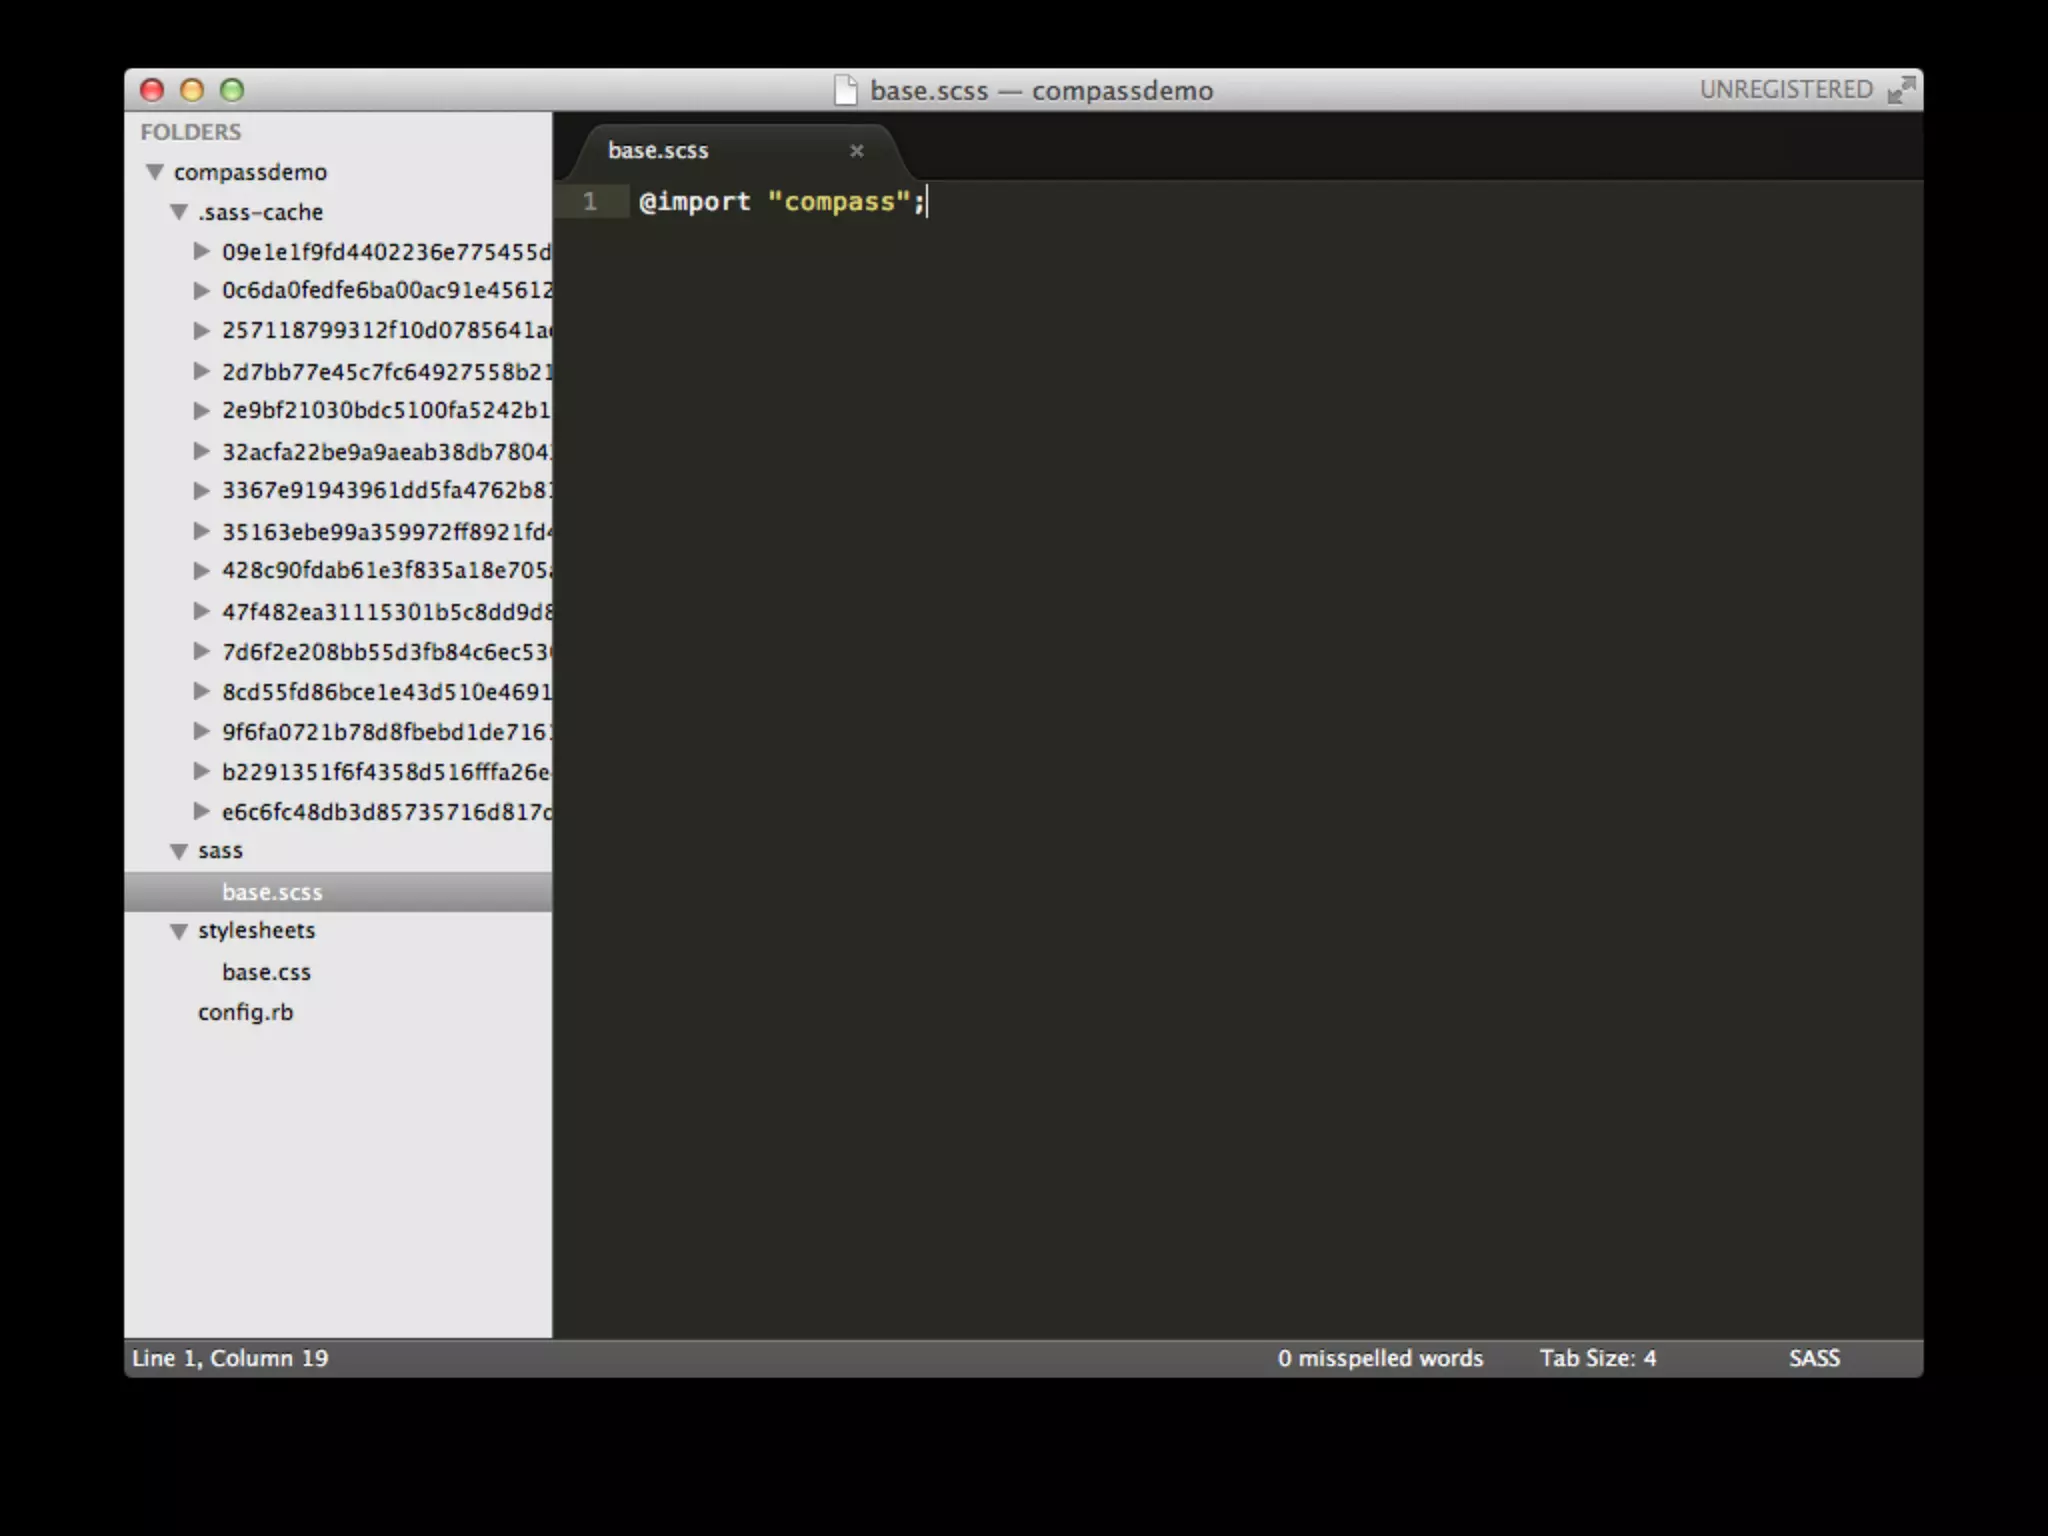Open the Tab Size: 4 menu
Image resolution: width=2048 pixels, height=1536 pixels.
[x=1597, y=1358]
